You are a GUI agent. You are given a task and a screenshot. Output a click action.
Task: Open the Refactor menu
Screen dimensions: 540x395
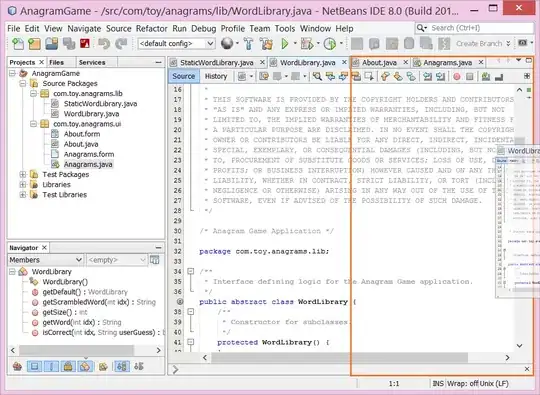click(x=152, y=29)
